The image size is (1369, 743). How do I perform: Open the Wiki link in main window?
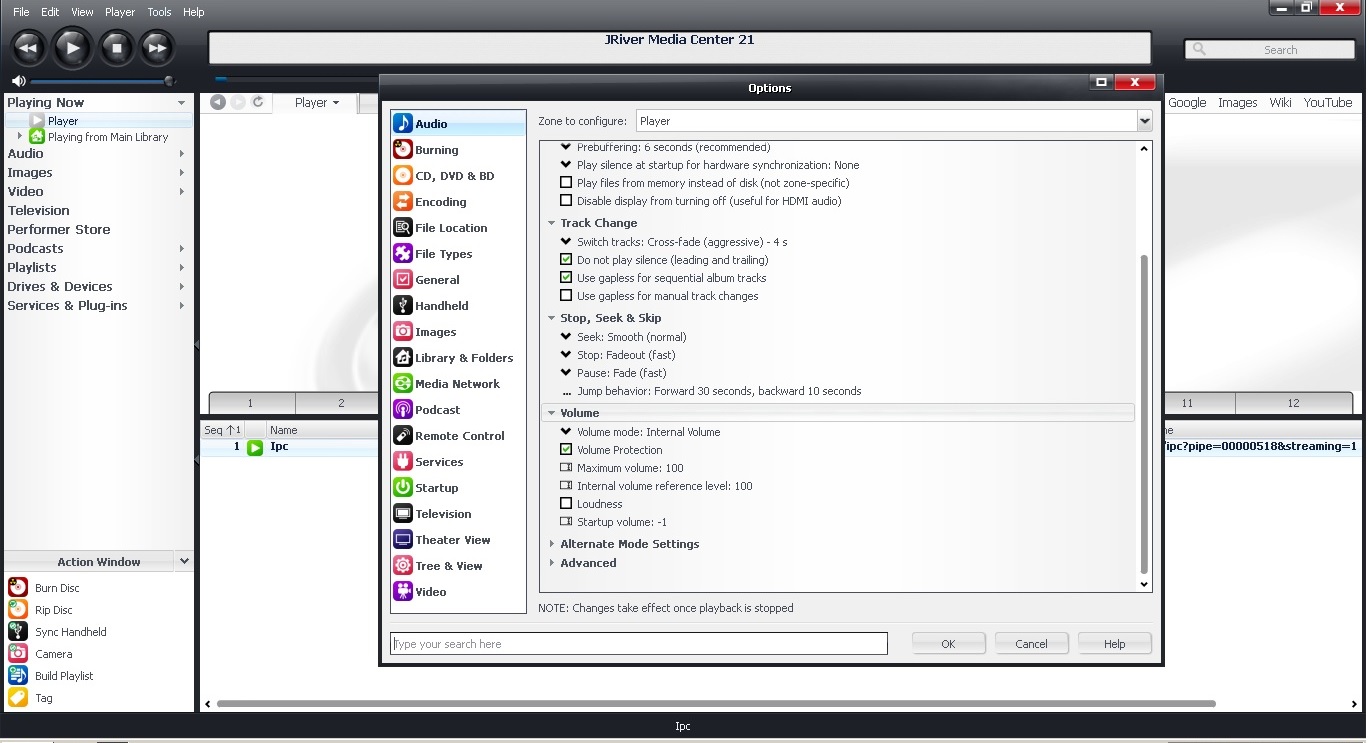pyautogui.click(x=1280, y=102)
